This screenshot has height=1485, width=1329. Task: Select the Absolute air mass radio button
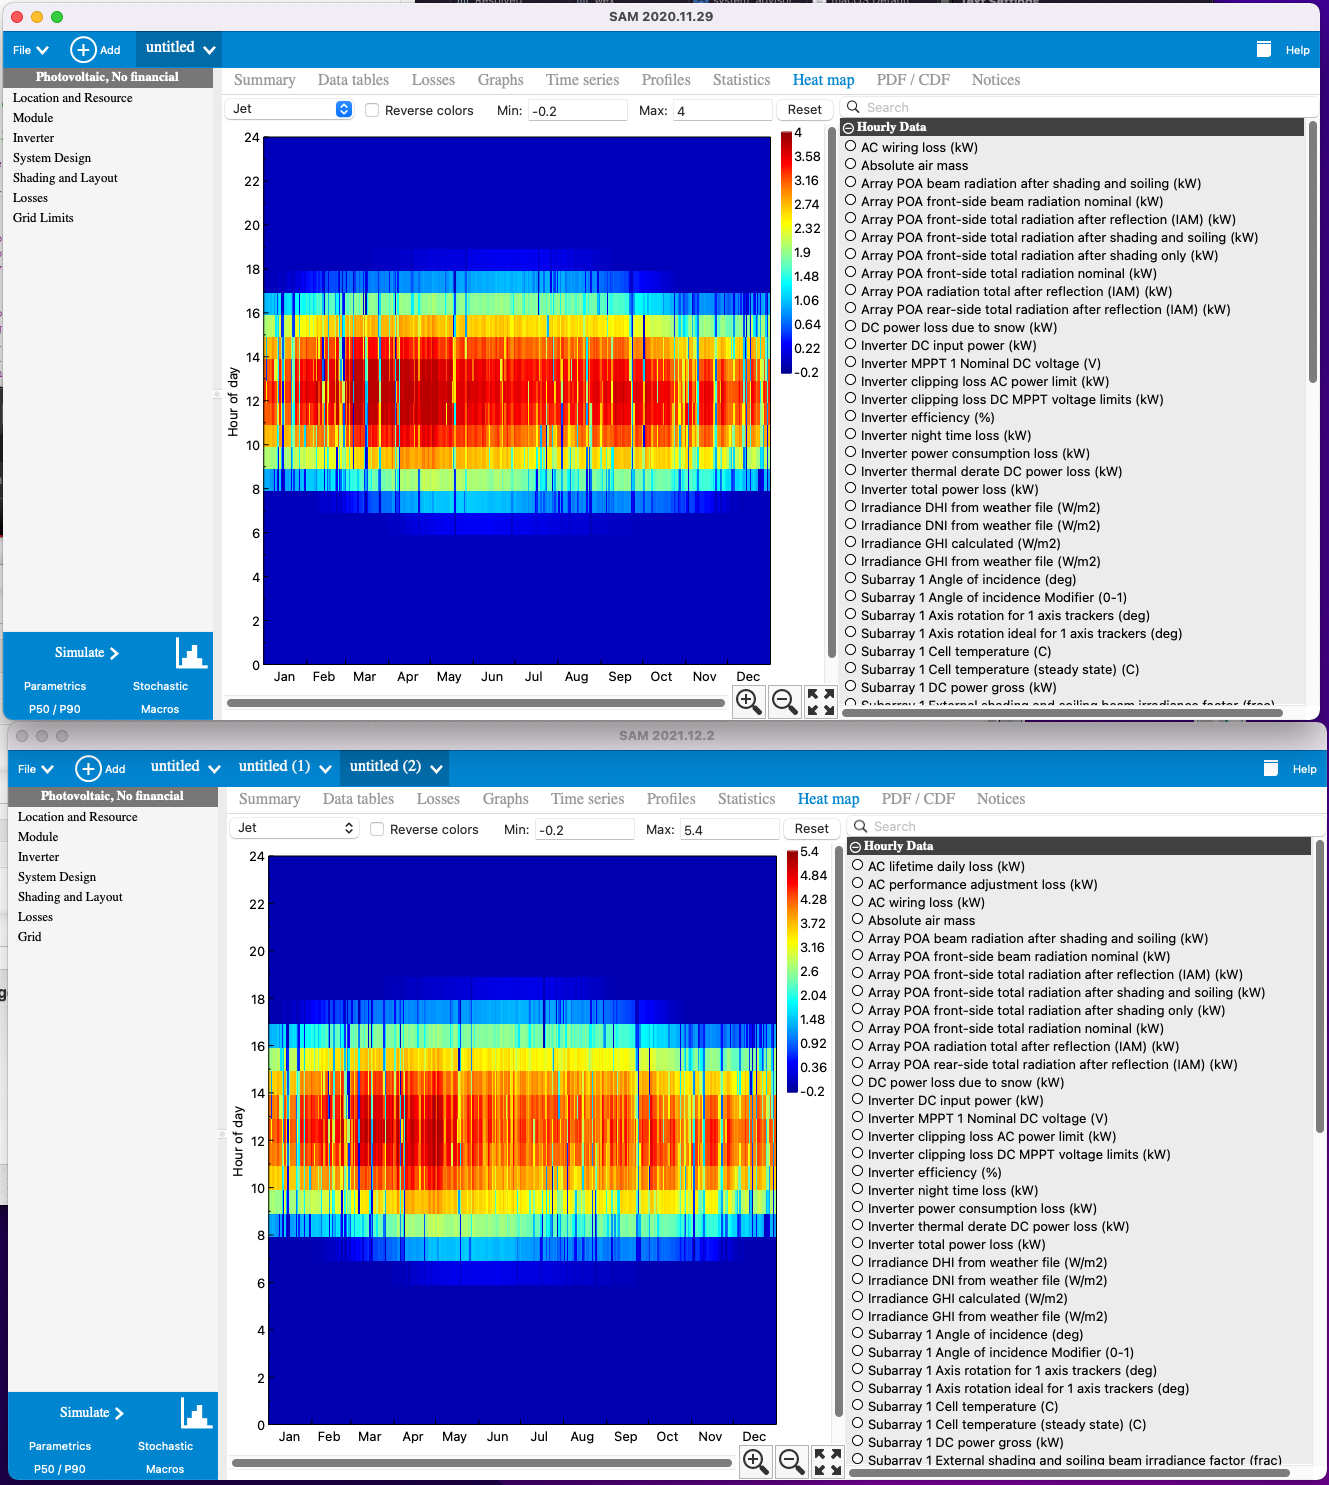click(x=851, y=164)
